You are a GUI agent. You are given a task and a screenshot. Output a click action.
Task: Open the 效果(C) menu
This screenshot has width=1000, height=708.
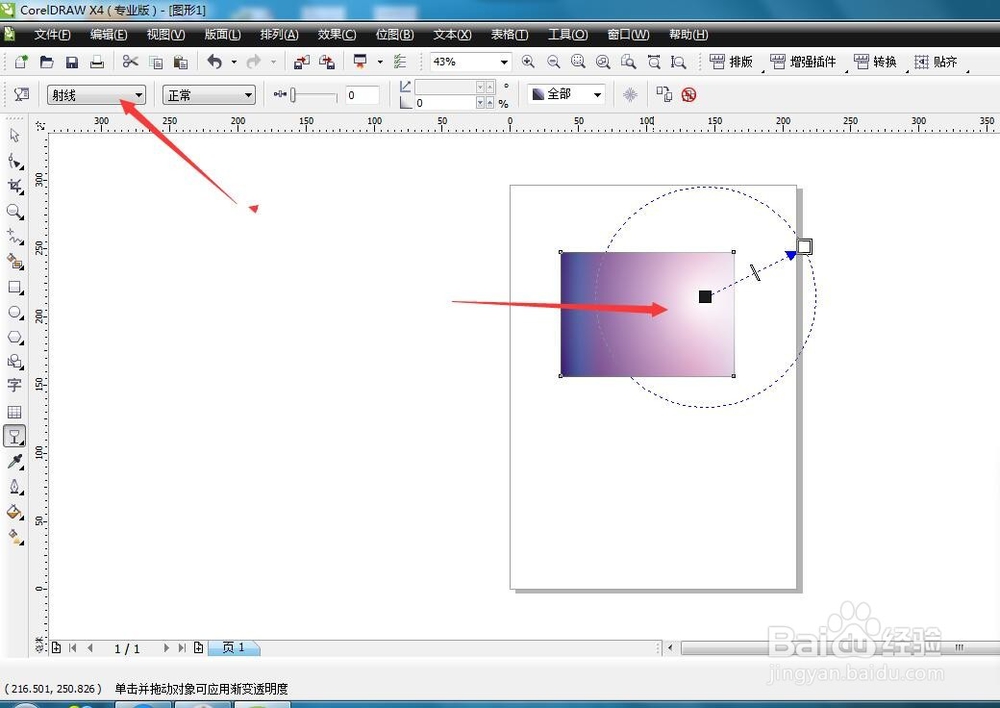coord(337,34)
